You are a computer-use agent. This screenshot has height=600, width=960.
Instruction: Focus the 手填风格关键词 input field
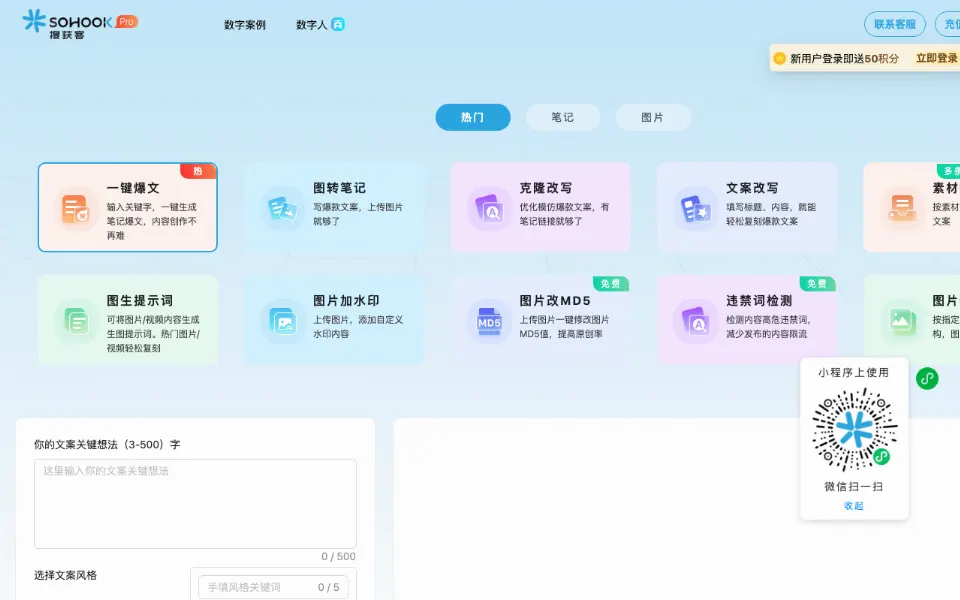point(273,587)
